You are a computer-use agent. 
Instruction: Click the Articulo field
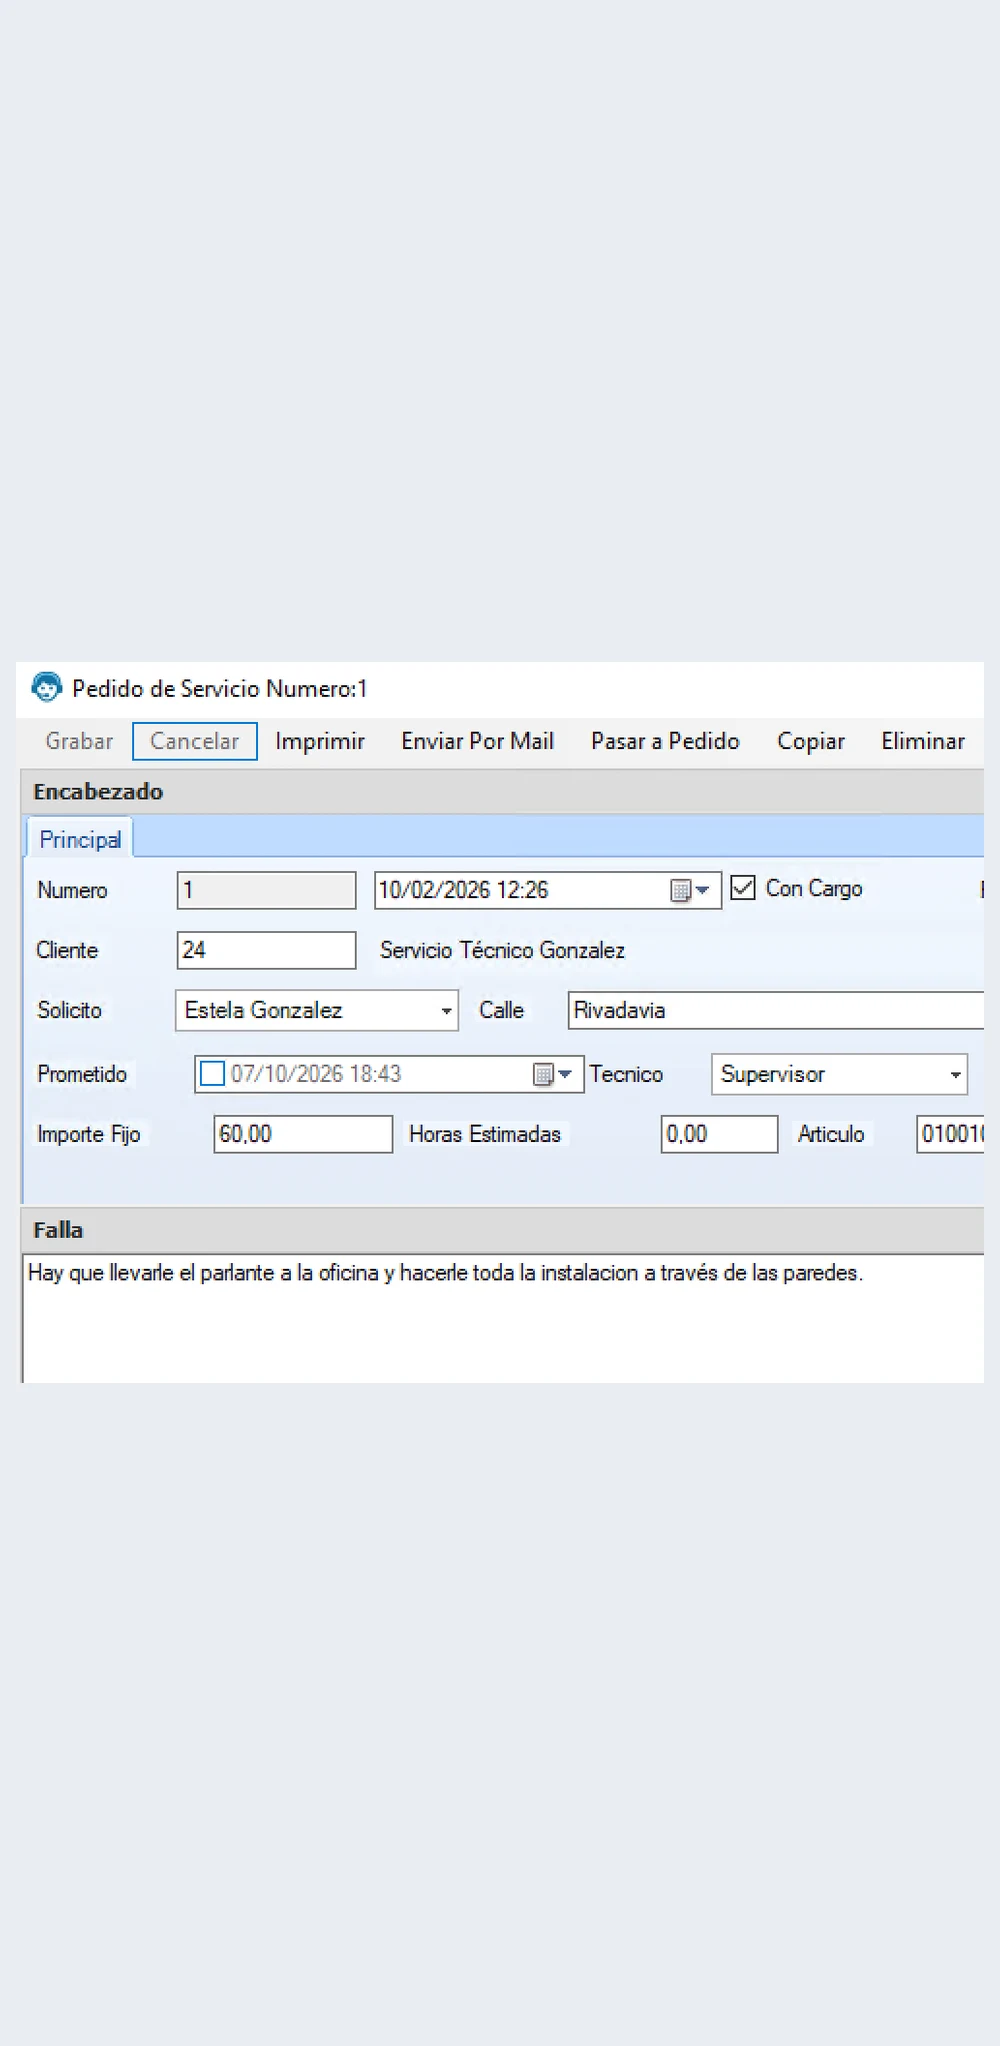(x=950, y=1134)
